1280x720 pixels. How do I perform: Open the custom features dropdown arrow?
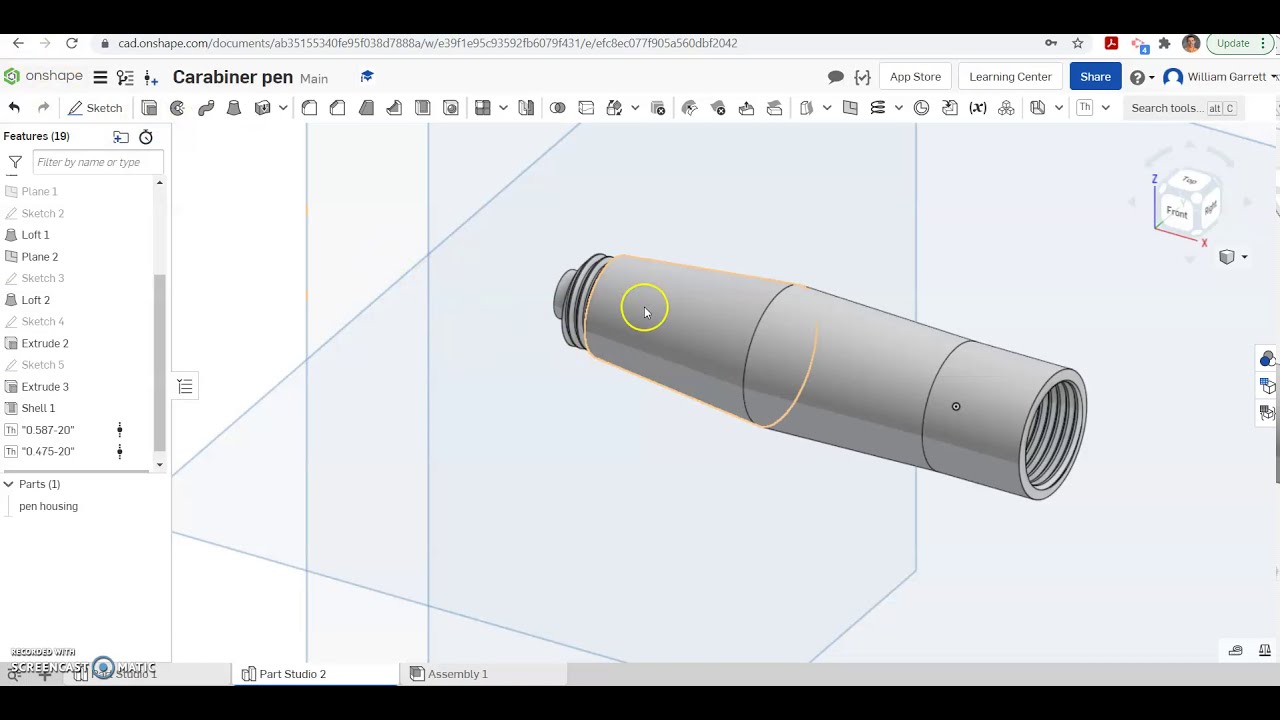click(1105, 108)
